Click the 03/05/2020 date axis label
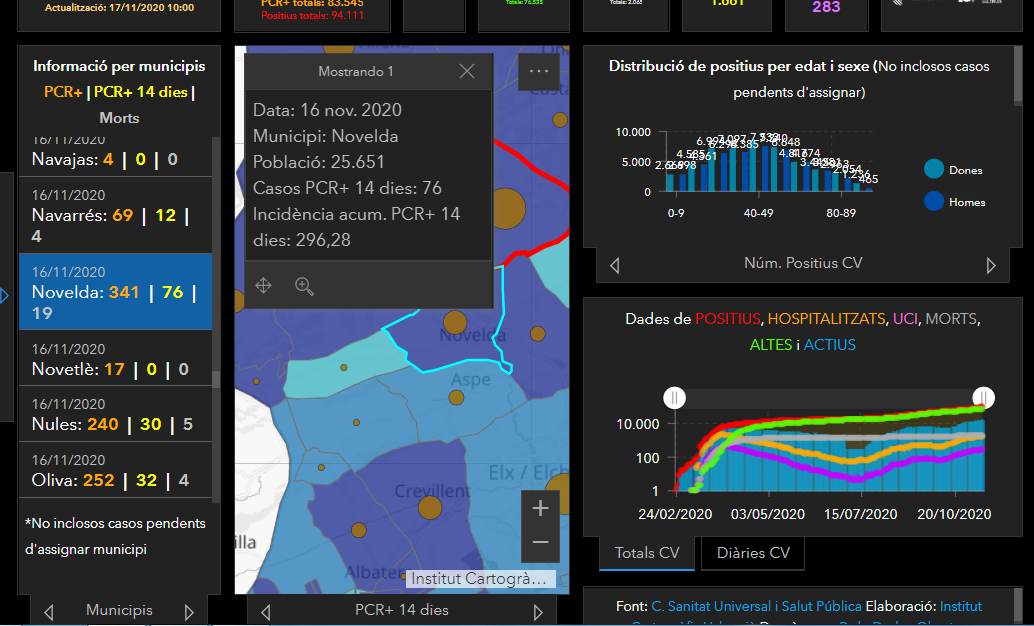 (768, 515)
